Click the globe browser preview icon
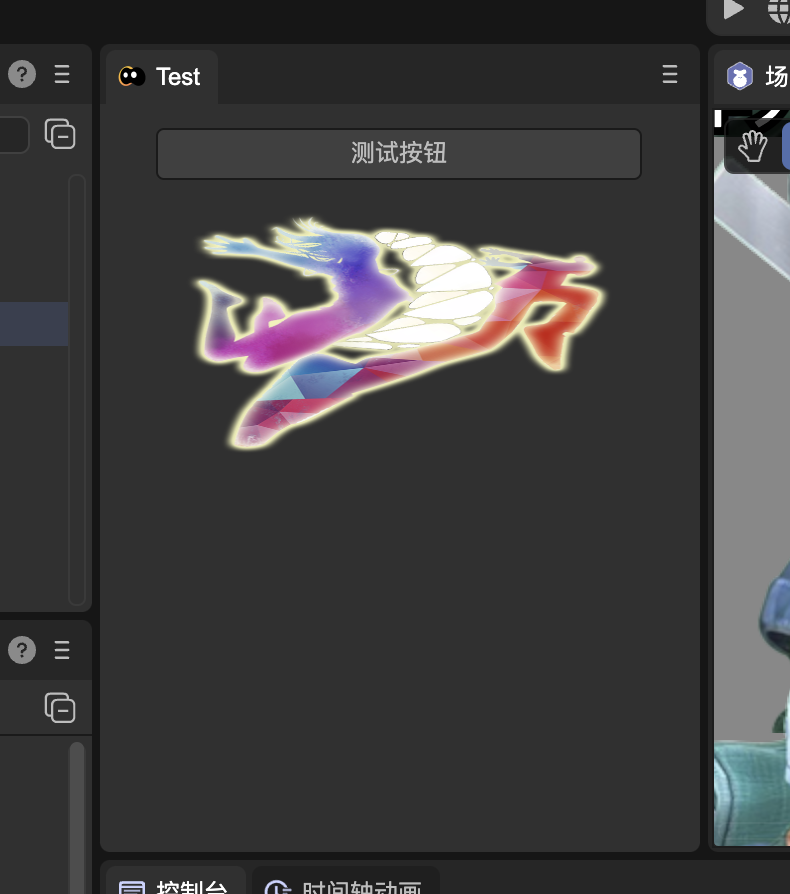This screenshot has width=790, height=894. (x=779, y=10)
